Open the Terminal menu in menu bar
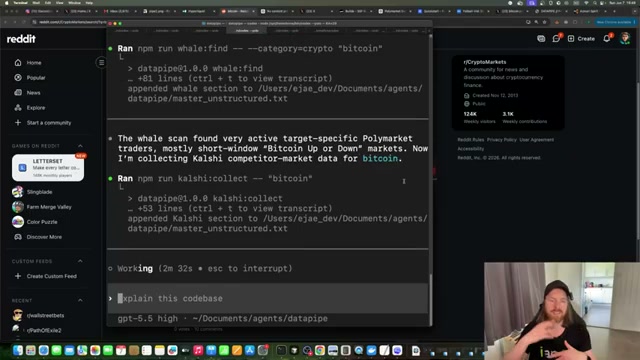640x360 pixels. [x=20, y=2]
